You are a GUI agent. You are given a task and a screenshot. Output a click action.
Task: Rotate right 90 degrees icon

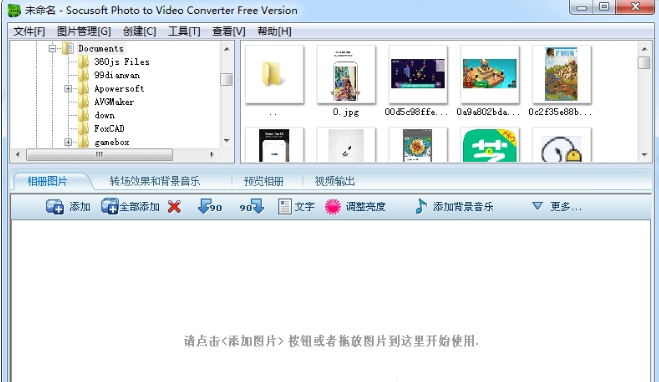(251, 206)
